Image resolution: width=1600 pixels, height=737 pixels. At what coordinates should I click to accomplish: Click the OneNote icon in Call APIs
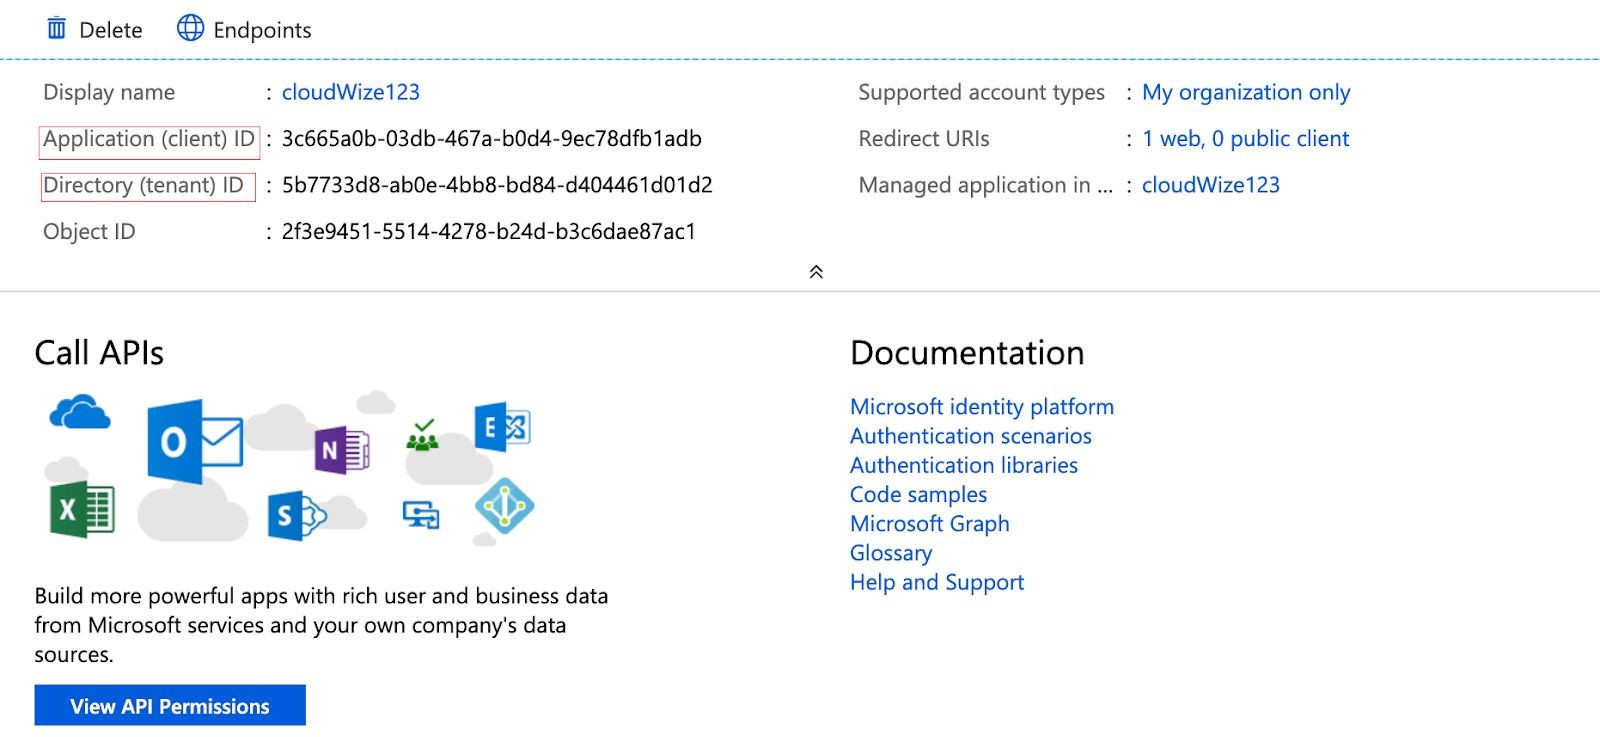tap(341, 450)
